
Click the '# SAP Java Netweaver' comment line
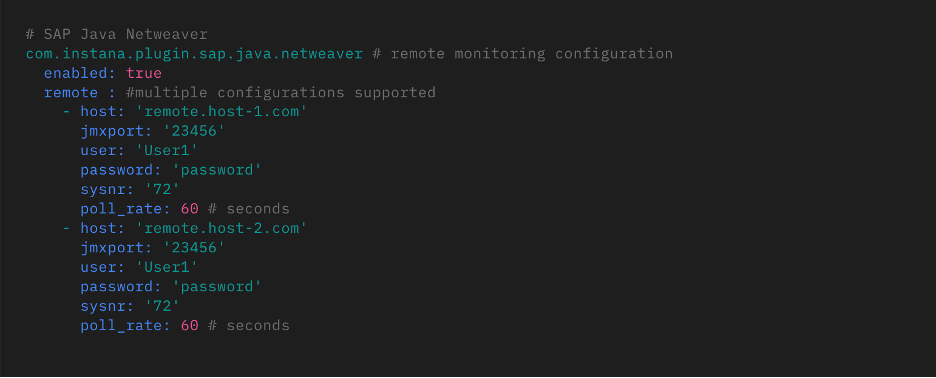(x=116, y=34)
